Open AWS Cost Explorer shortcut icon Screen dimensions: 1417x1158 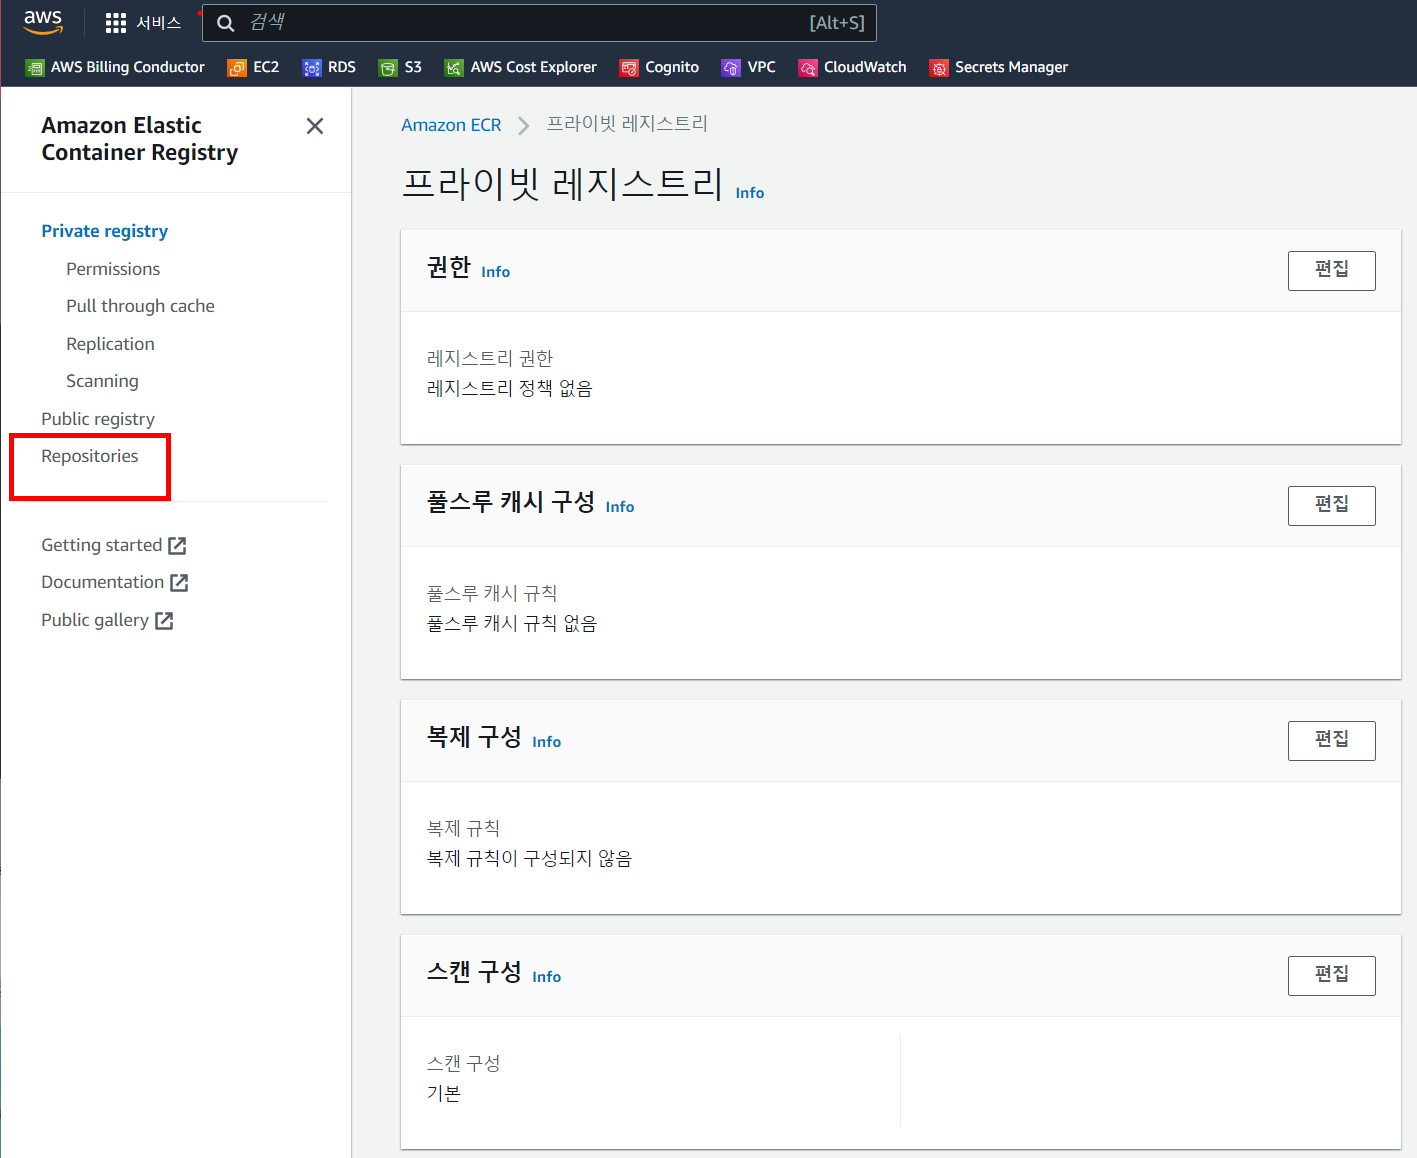(454, 68)
